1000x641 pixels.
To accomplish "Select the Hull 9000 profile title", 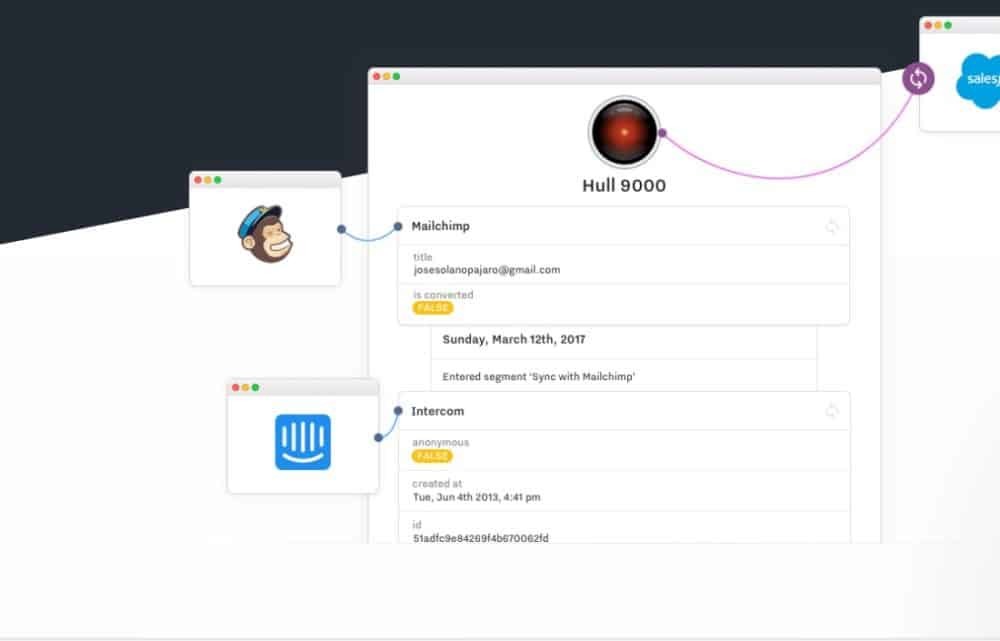I will 623,185.
